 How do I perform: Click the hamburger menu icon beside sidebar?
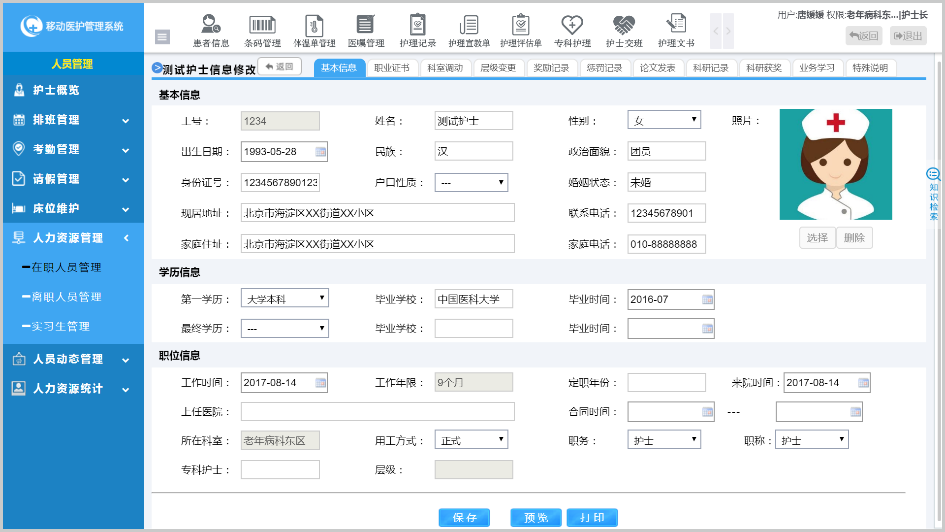[x=162, y=37]
